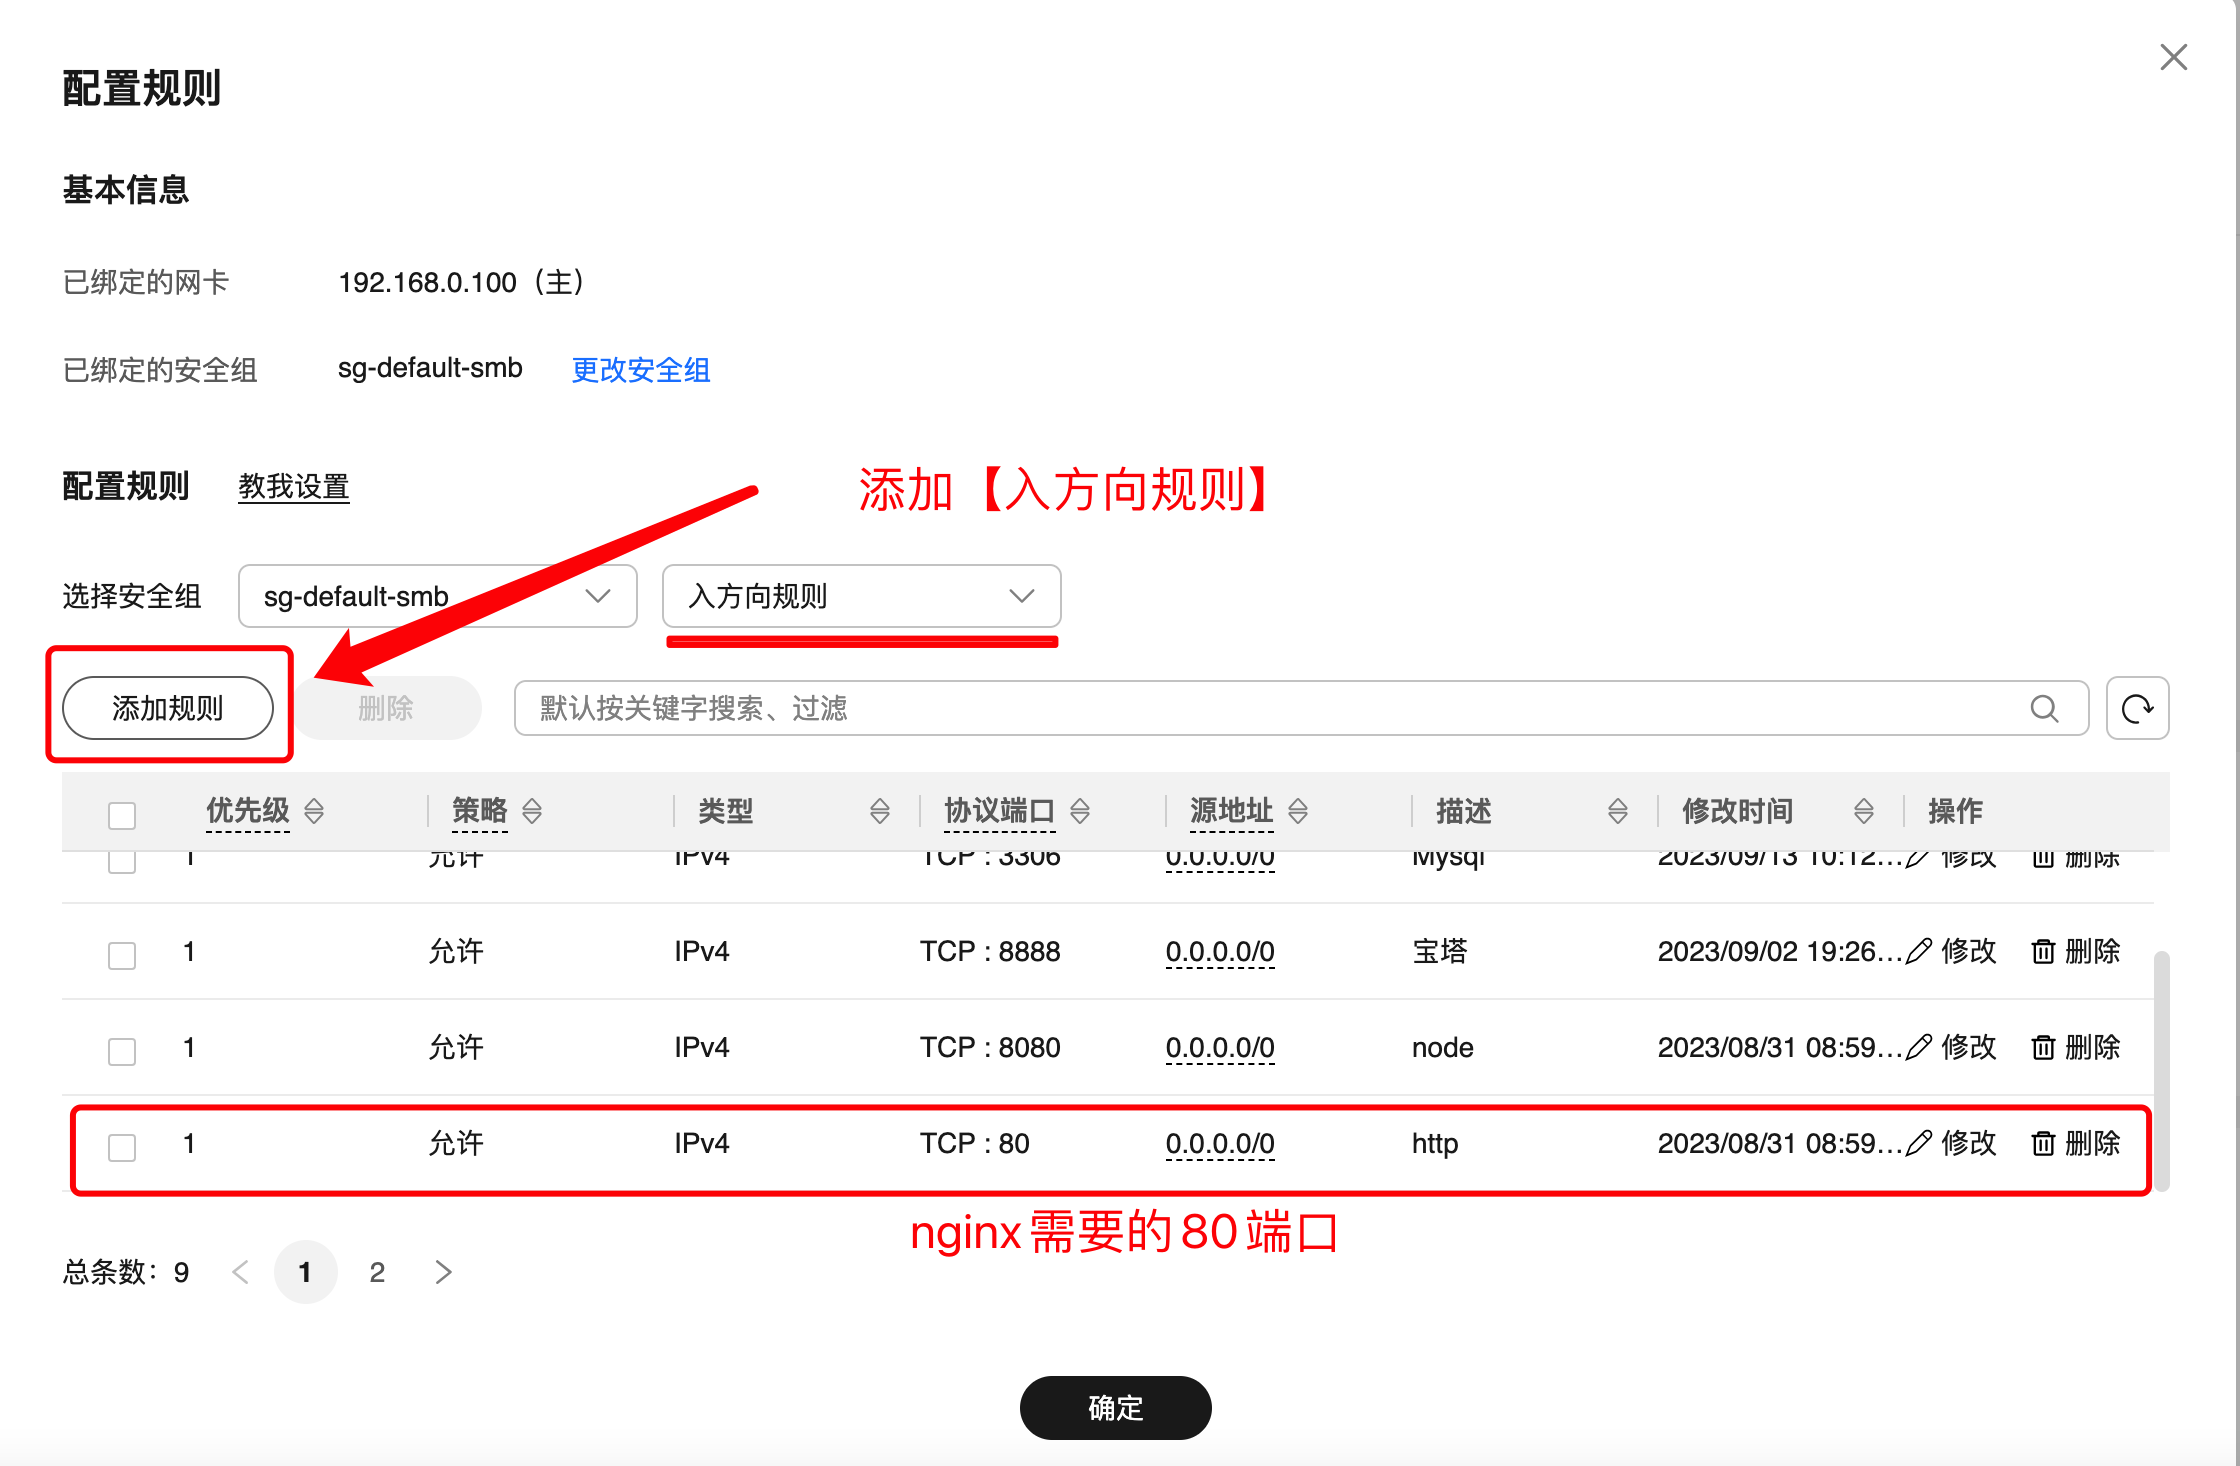The image size is (2240, 1466).
Task: Click the refresh icon beside the search box
Action: pos(2137,708)
